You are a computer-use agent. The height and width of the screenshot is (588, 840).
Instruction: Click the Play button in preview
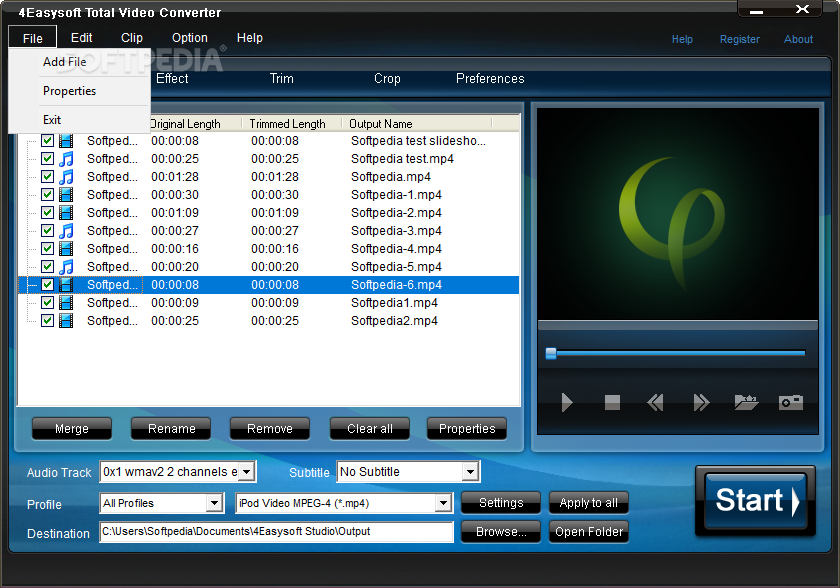[x=567, y=402]
